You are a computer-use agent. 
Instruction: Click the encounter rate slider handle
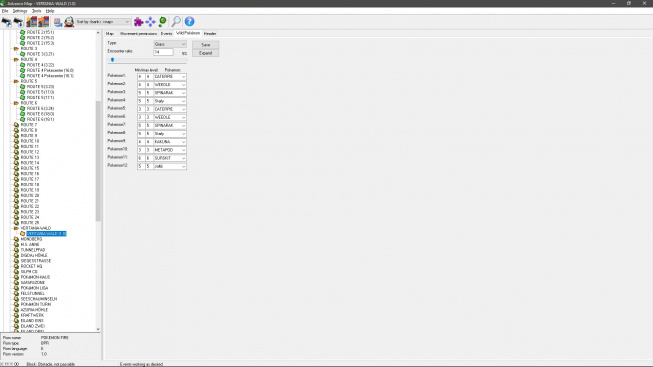point(112,60)
